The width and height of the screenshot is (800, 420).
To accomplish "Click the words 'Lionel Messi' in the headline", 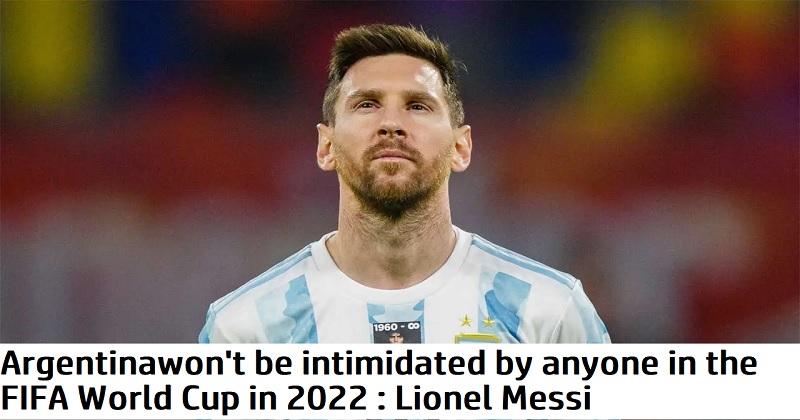I will click(493, 398).
